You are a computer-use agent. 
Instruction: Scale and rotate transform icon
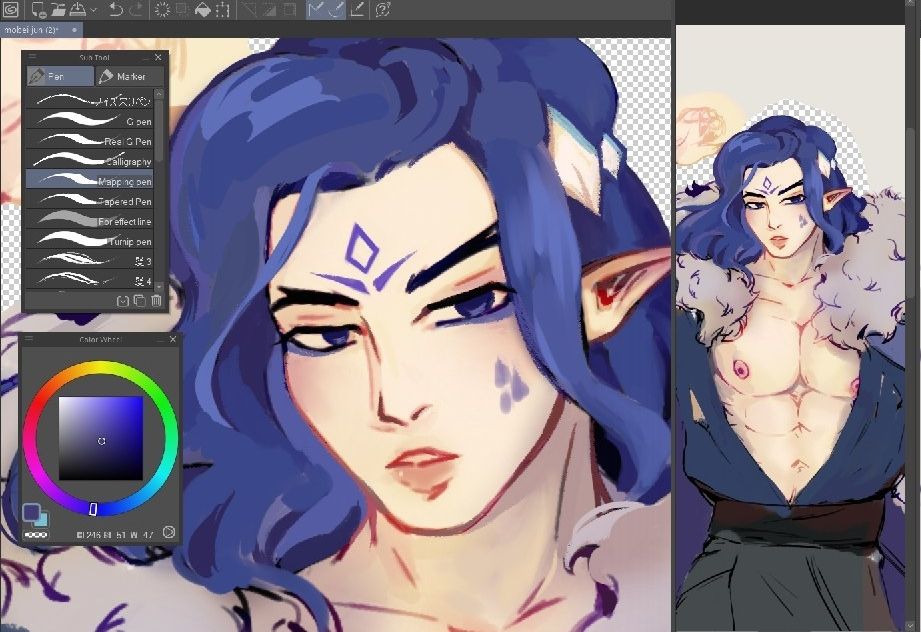(223, 9)
